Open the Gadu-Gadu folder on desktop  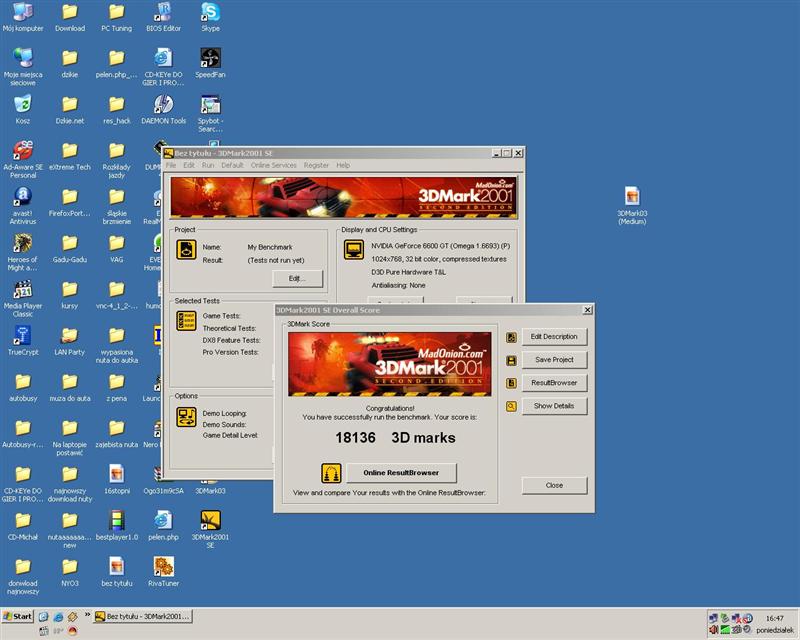(70, 248)
